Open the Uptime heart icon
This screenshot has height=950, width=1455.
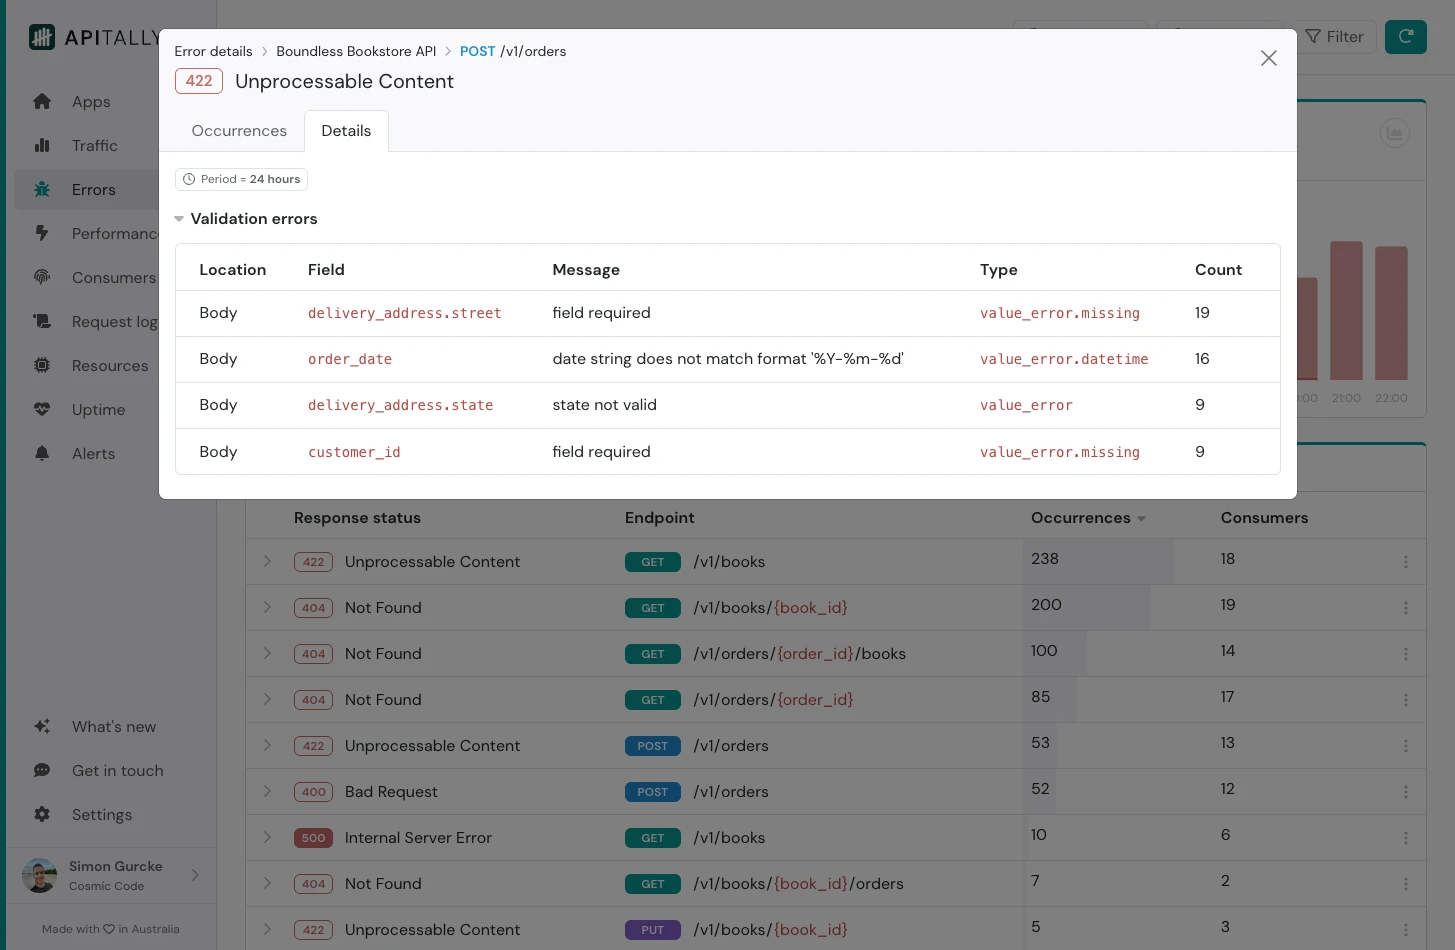(42, 409)
